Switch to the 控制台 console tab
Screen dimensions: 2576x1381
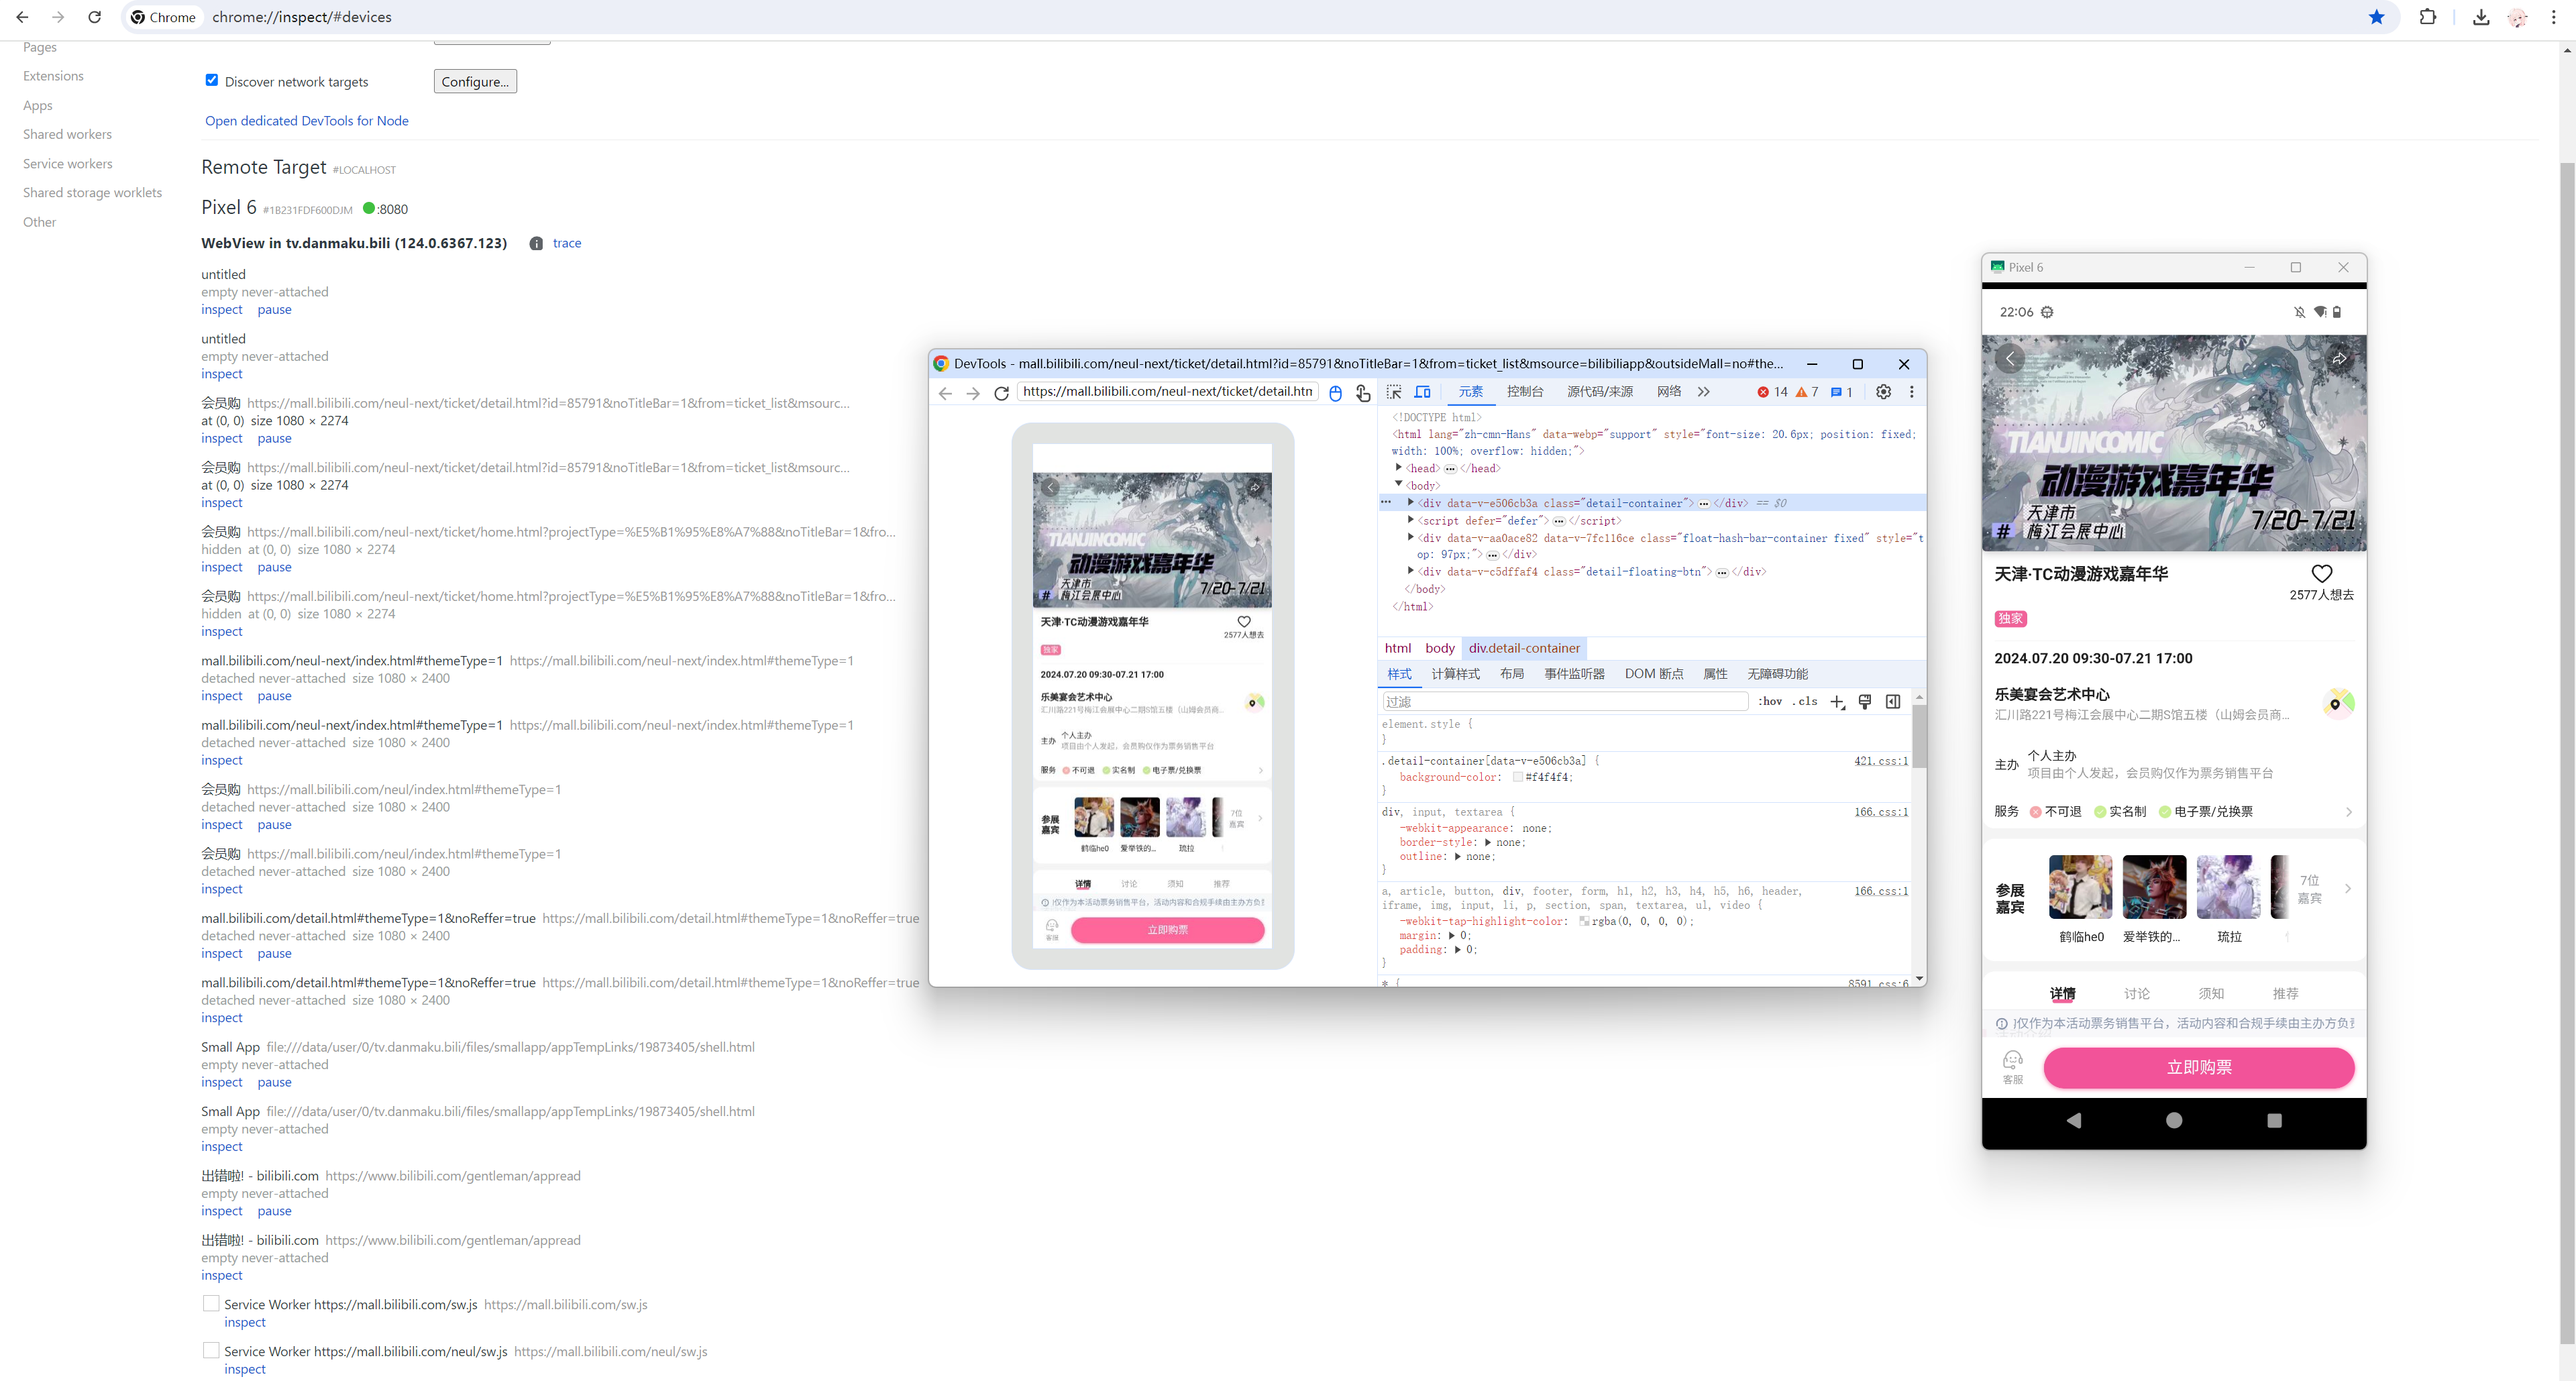[x=1525, y=392]
